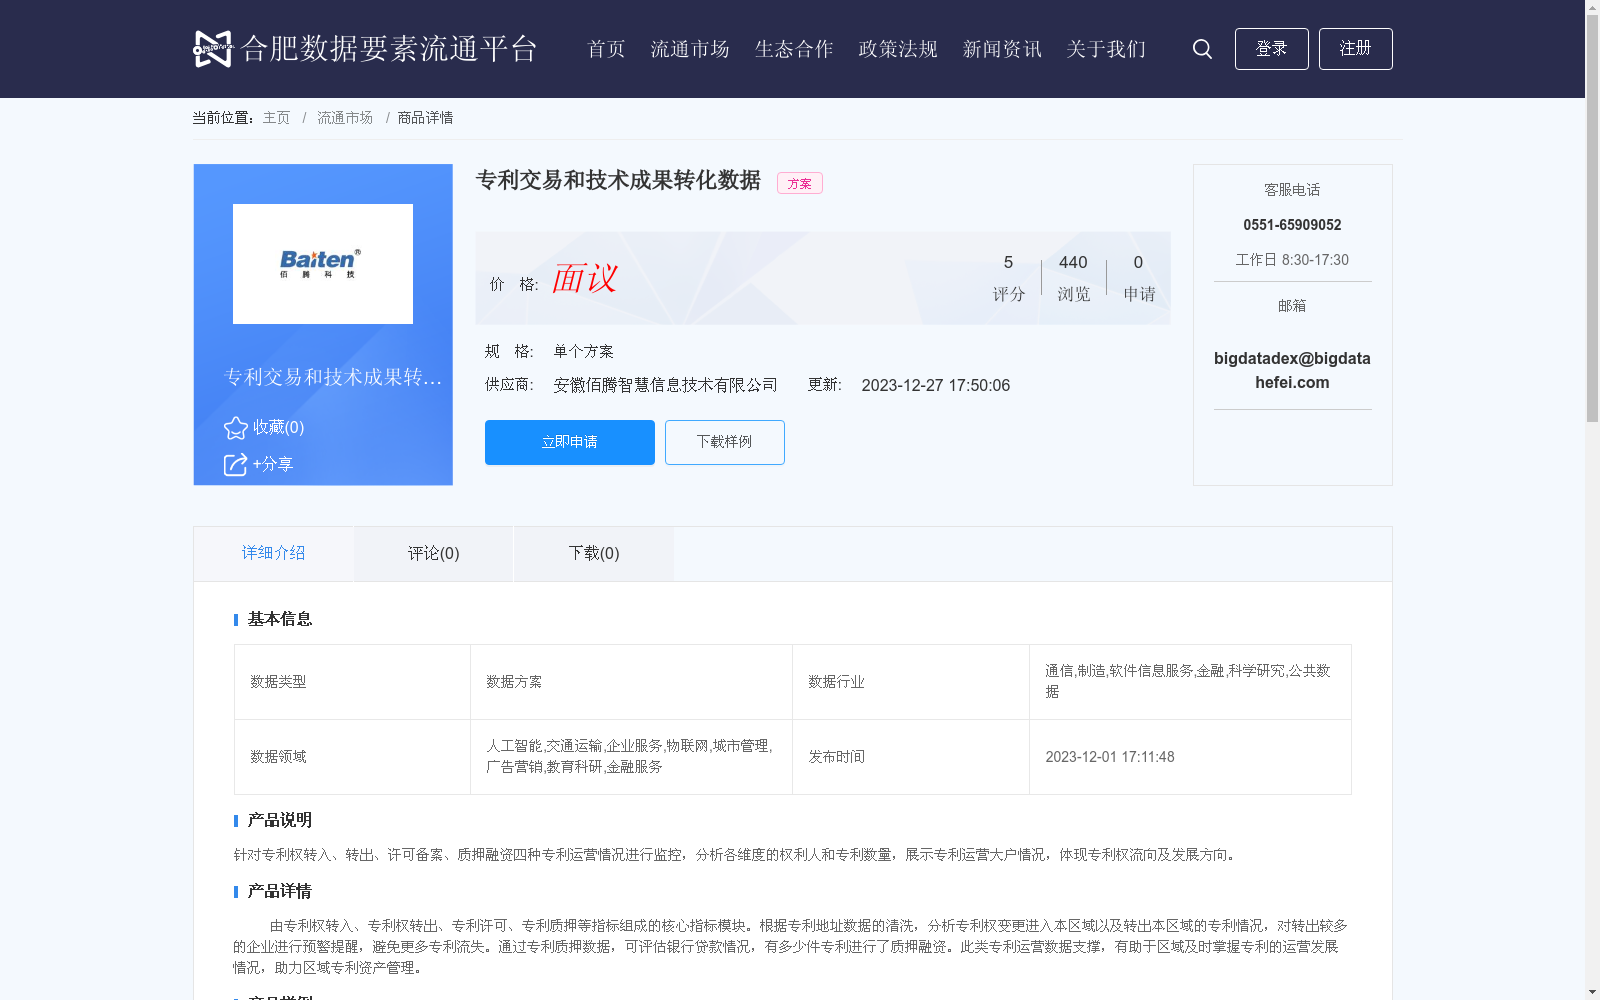The height and width of the screenshot is (1000, 1600).
Task: Click the email bigdatadex@bigdatahefei.com
Action: click(1292, 370)
